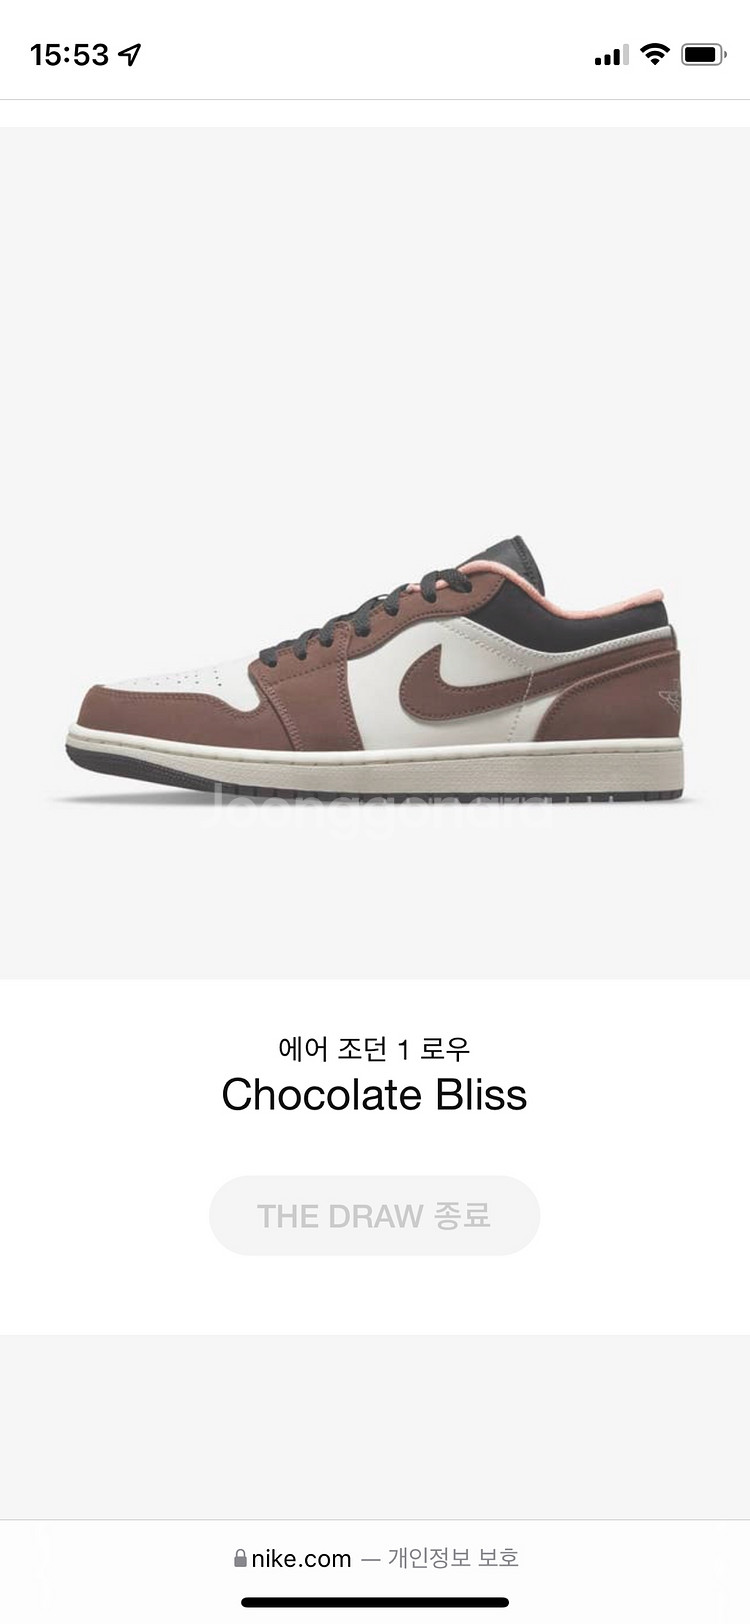Open the nike.com address bar
750x1624 pixels.
[375, 1558]
